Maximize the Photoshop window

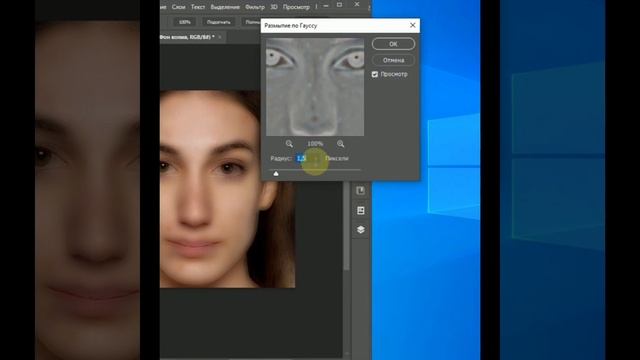click(x=339, y=5)
